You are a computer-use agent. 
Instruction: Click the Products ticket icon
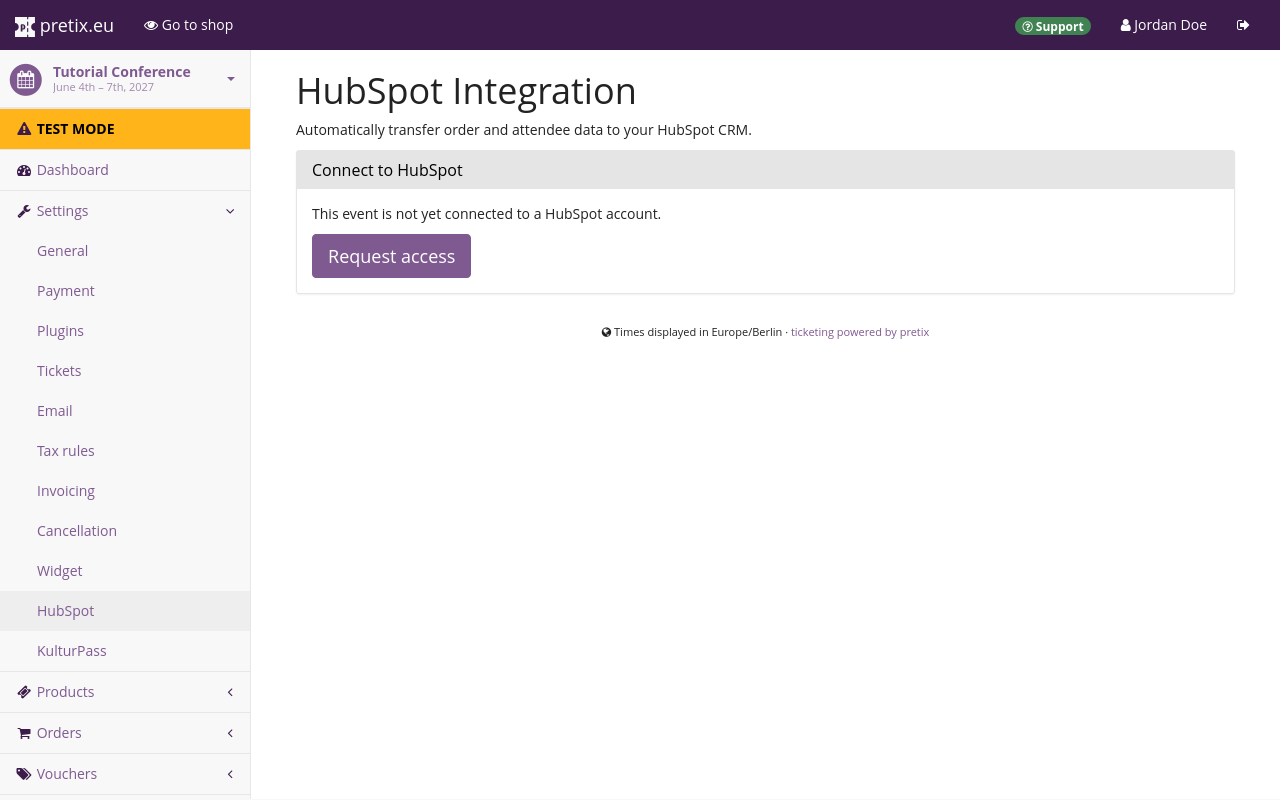(x=24, y=692)
